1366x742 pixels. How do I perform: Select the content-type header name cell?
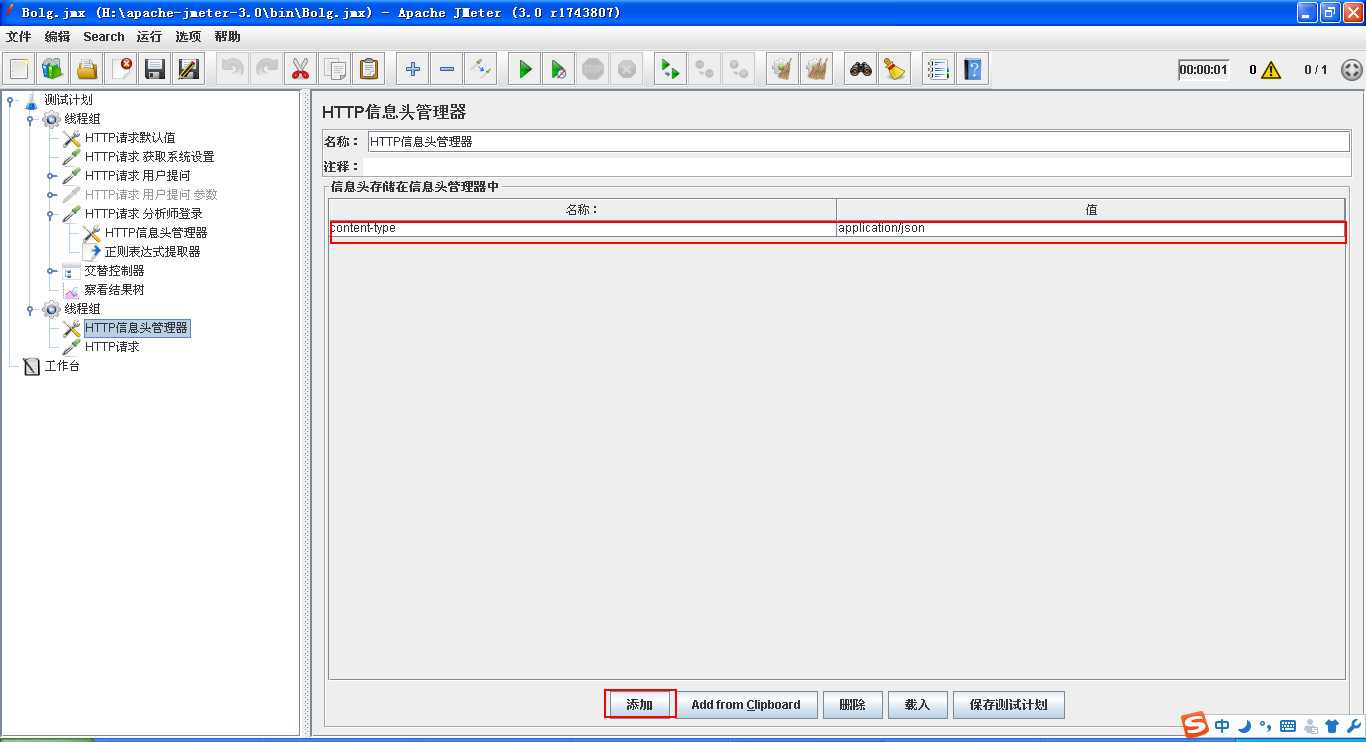point(583,228)
